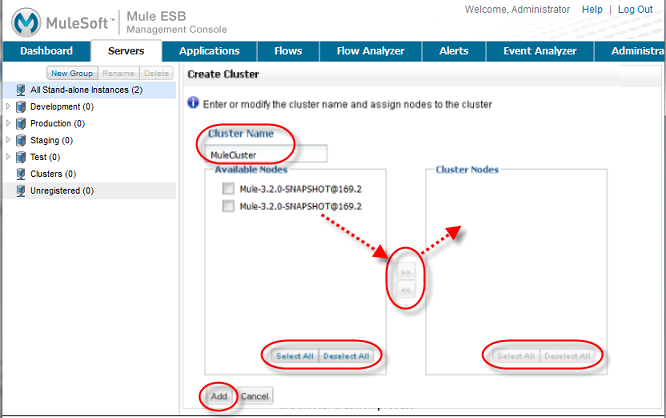Expand the Test group

click(8, 157)
